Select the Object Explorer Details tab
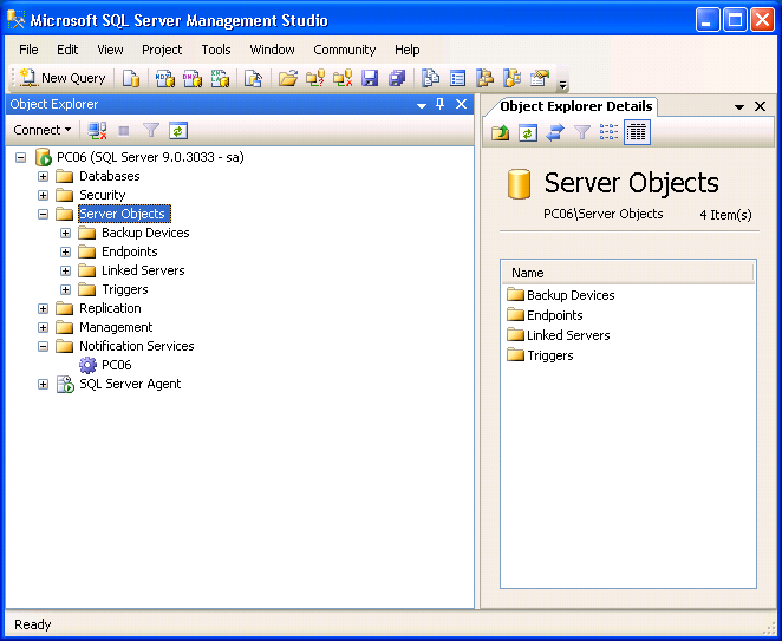 [x=576, y=106]
